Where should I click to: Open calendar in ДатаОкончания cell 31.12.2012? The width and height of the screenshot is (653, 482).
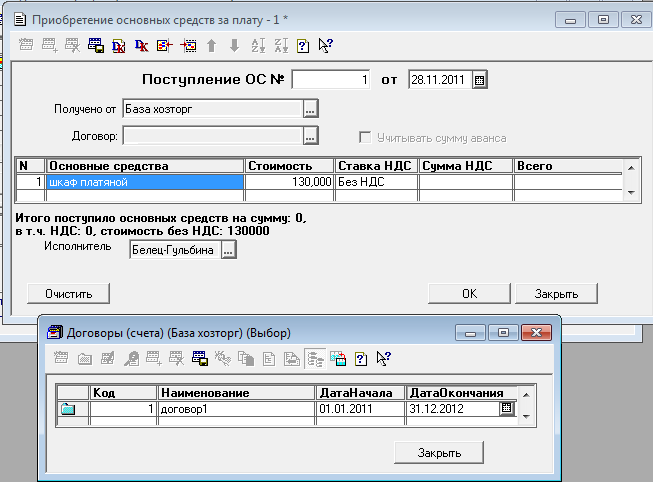pyautogui.click(x=506, y=408)
